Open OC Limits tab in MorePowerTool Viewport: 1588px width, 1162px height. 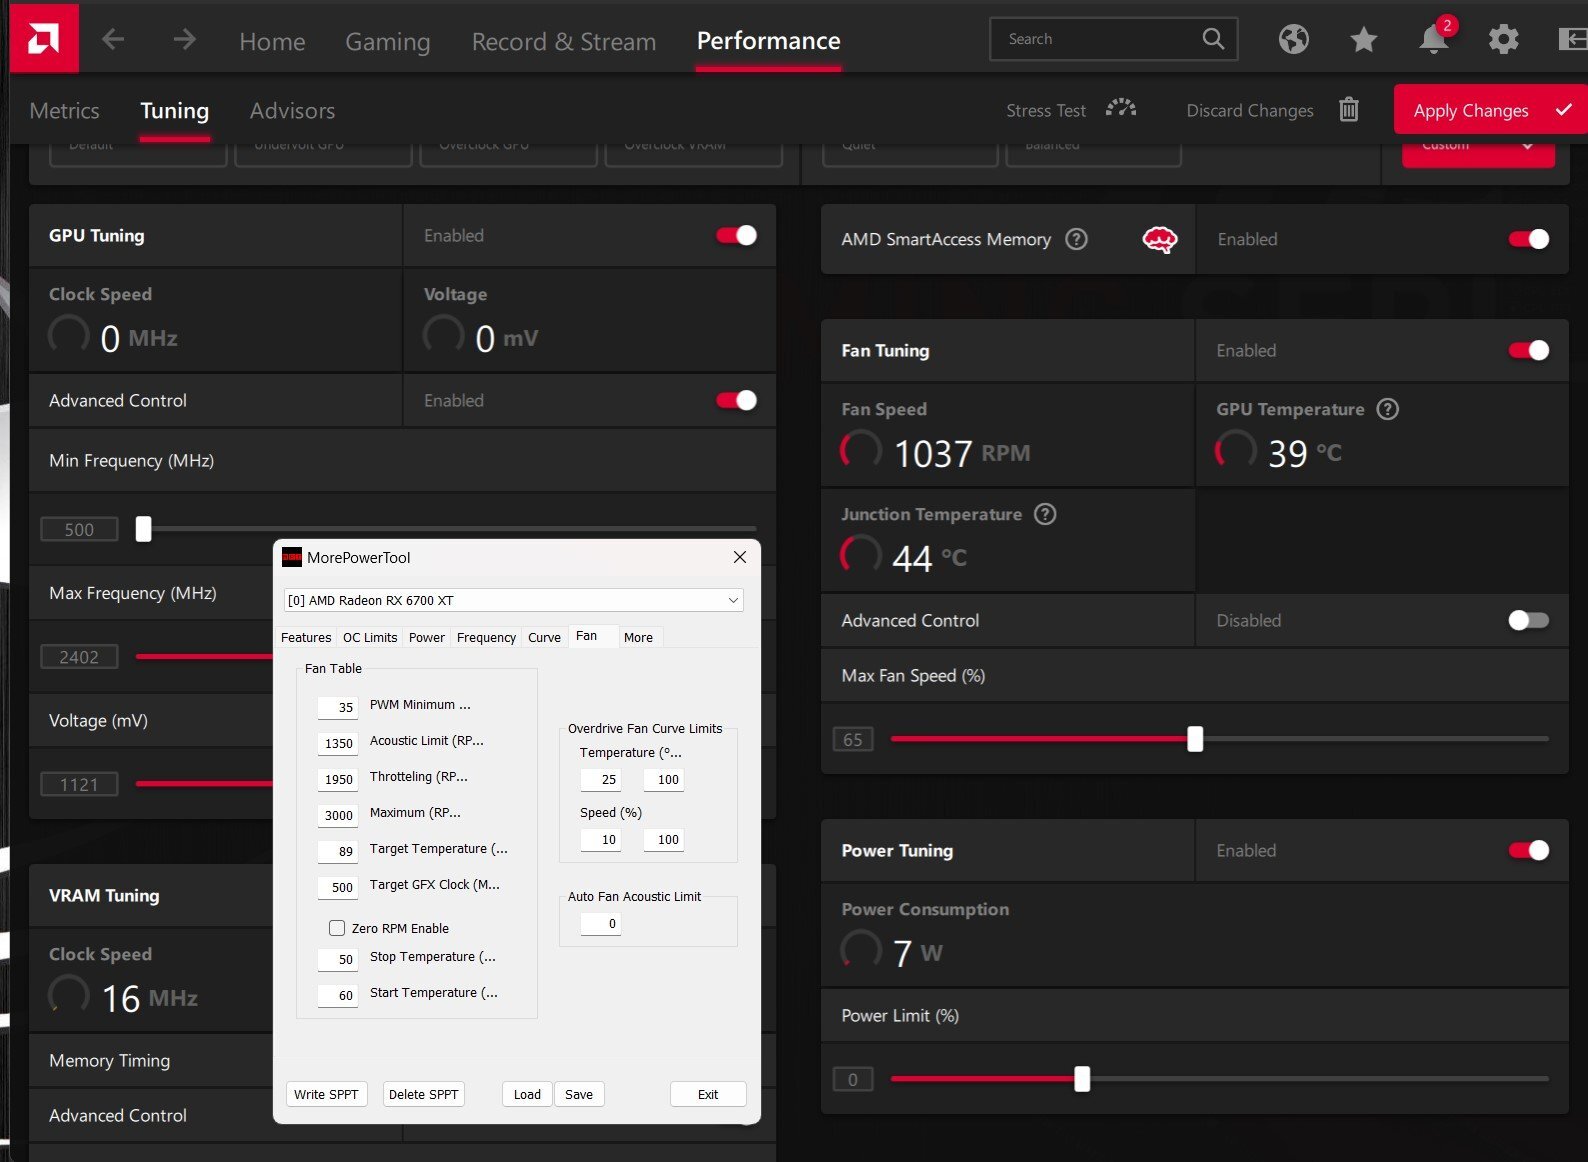tap(370, 637)
